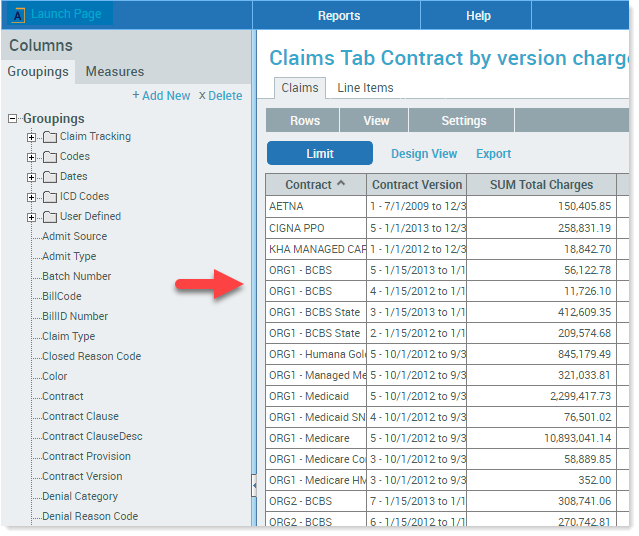Viewport: 639px width, 536px height.
Task: Select Admit Type grouping
Action: click(69, 256)
